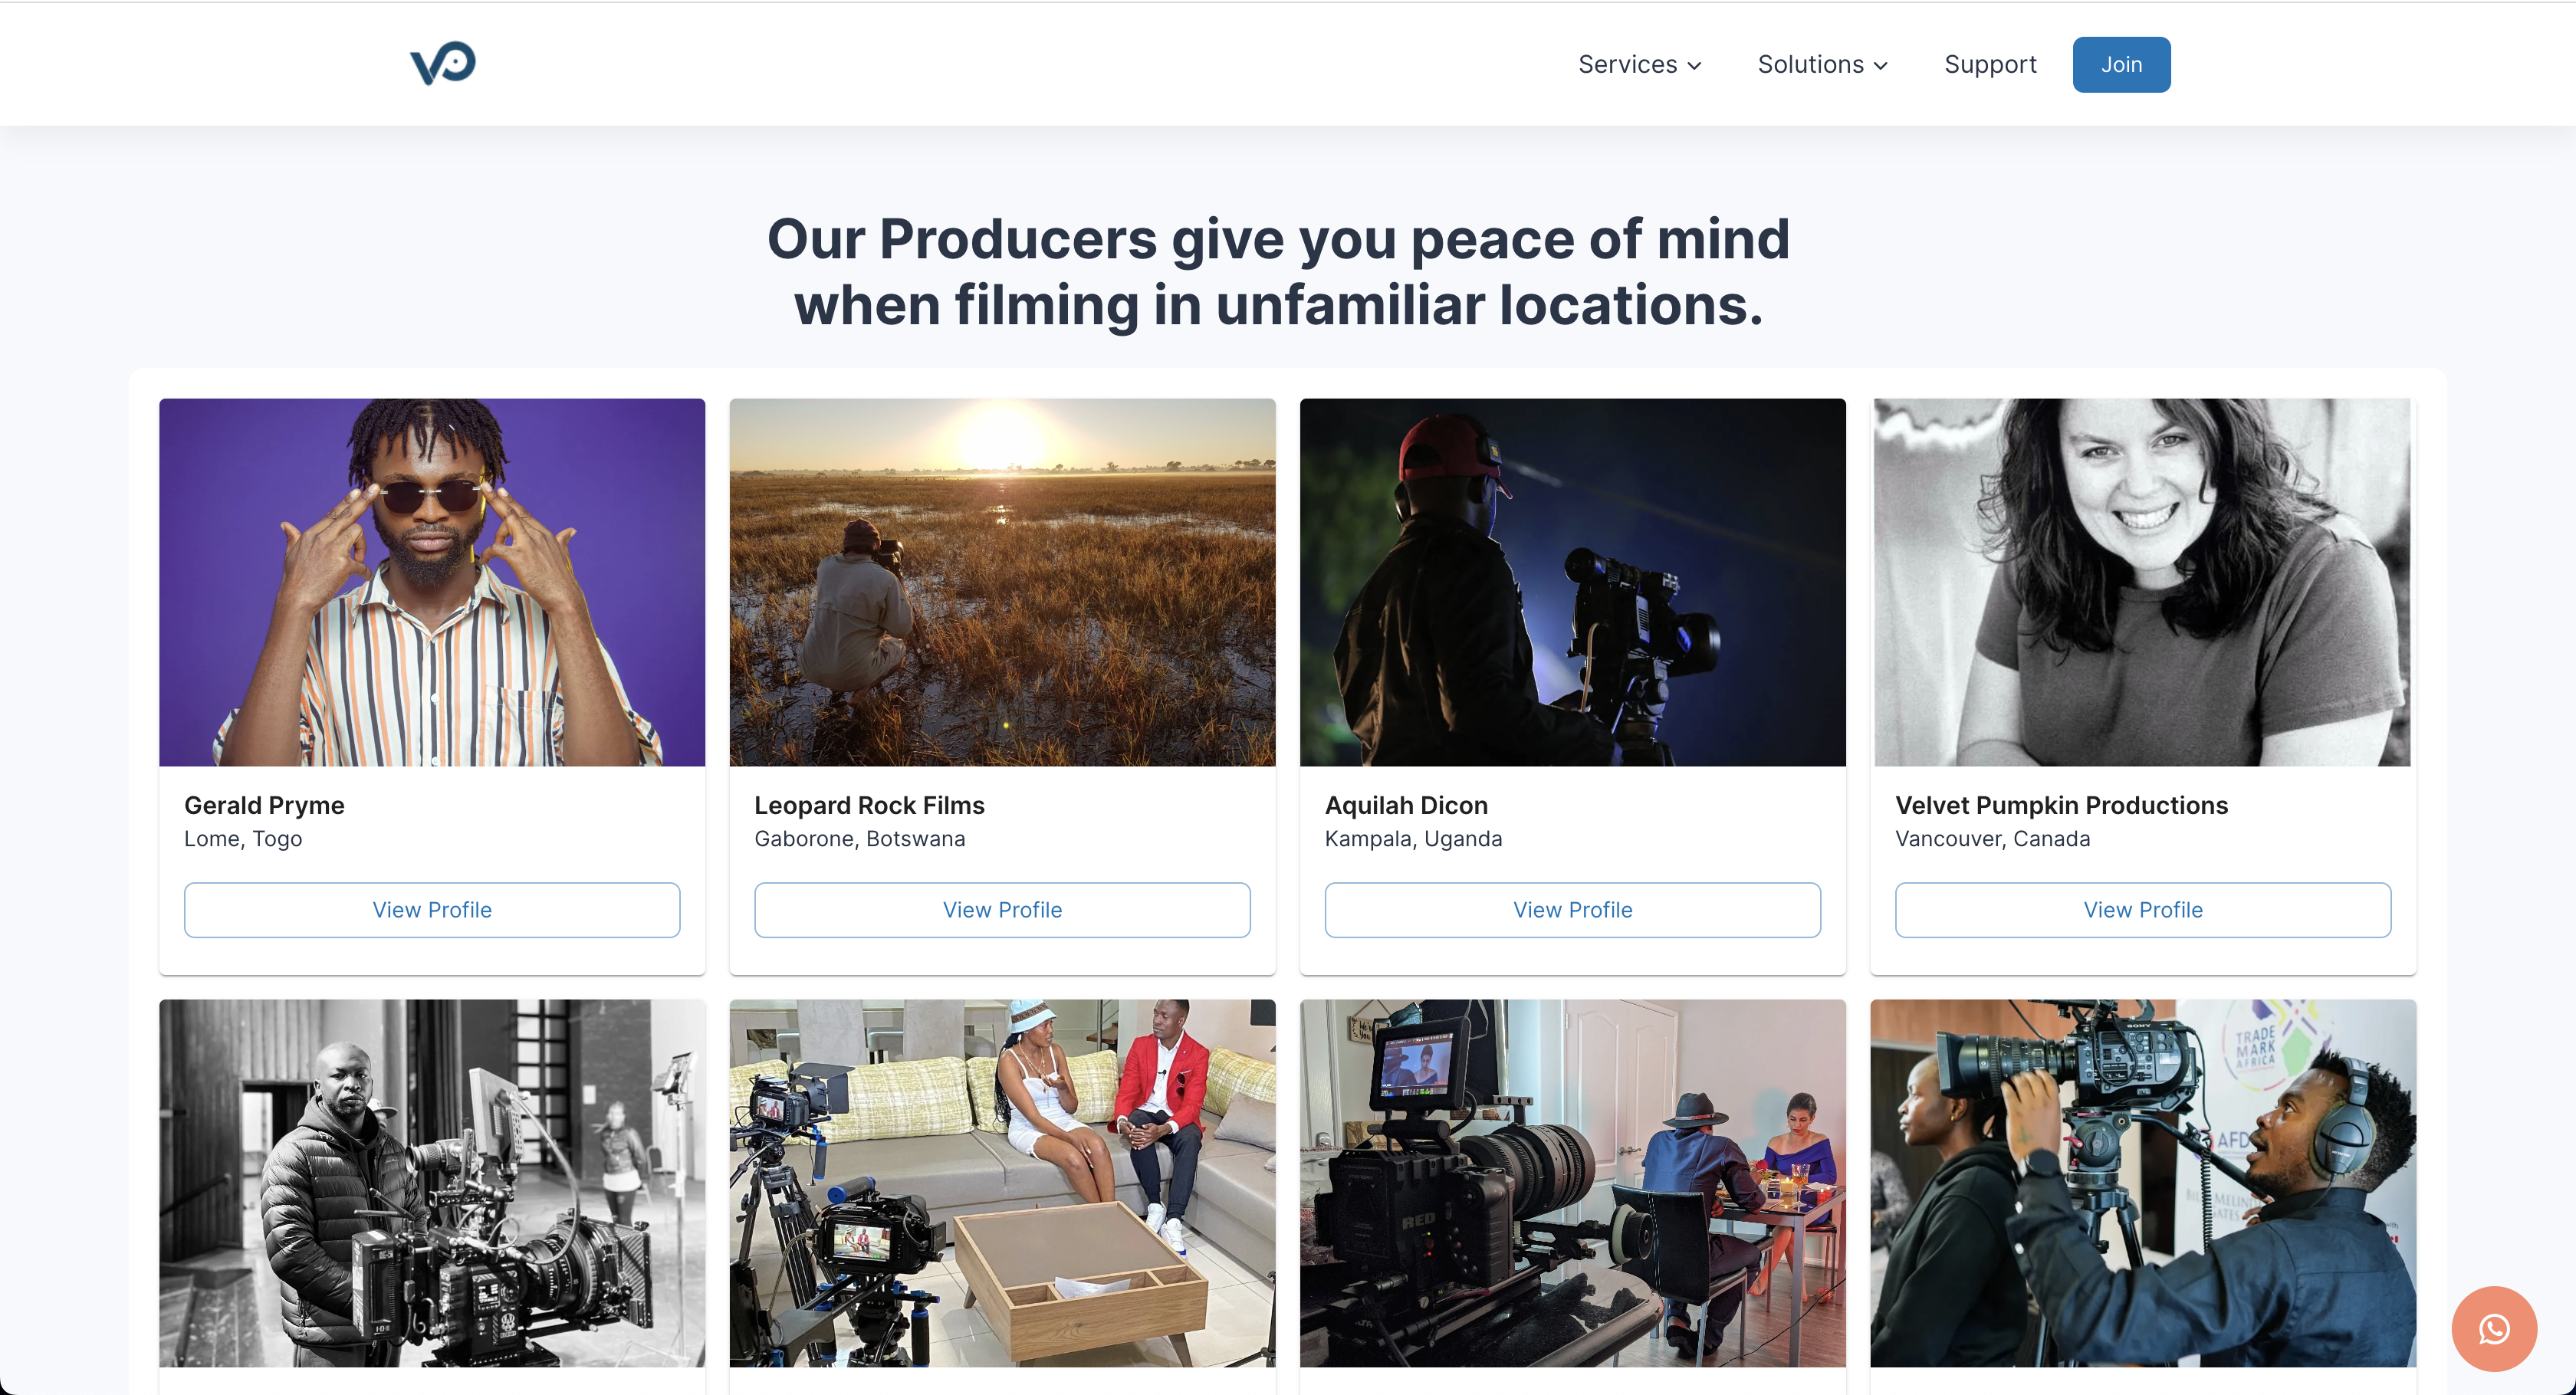This screenshot has width=2576, height=1395.
Task: Click the Kampala, Uganda location text
Action: point(1413,839)
